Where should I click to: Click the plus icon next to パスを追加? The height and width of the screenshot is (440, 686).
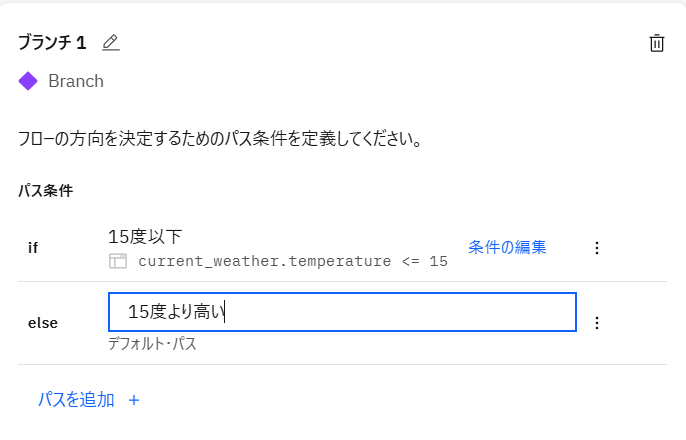(x=134, y=400)
